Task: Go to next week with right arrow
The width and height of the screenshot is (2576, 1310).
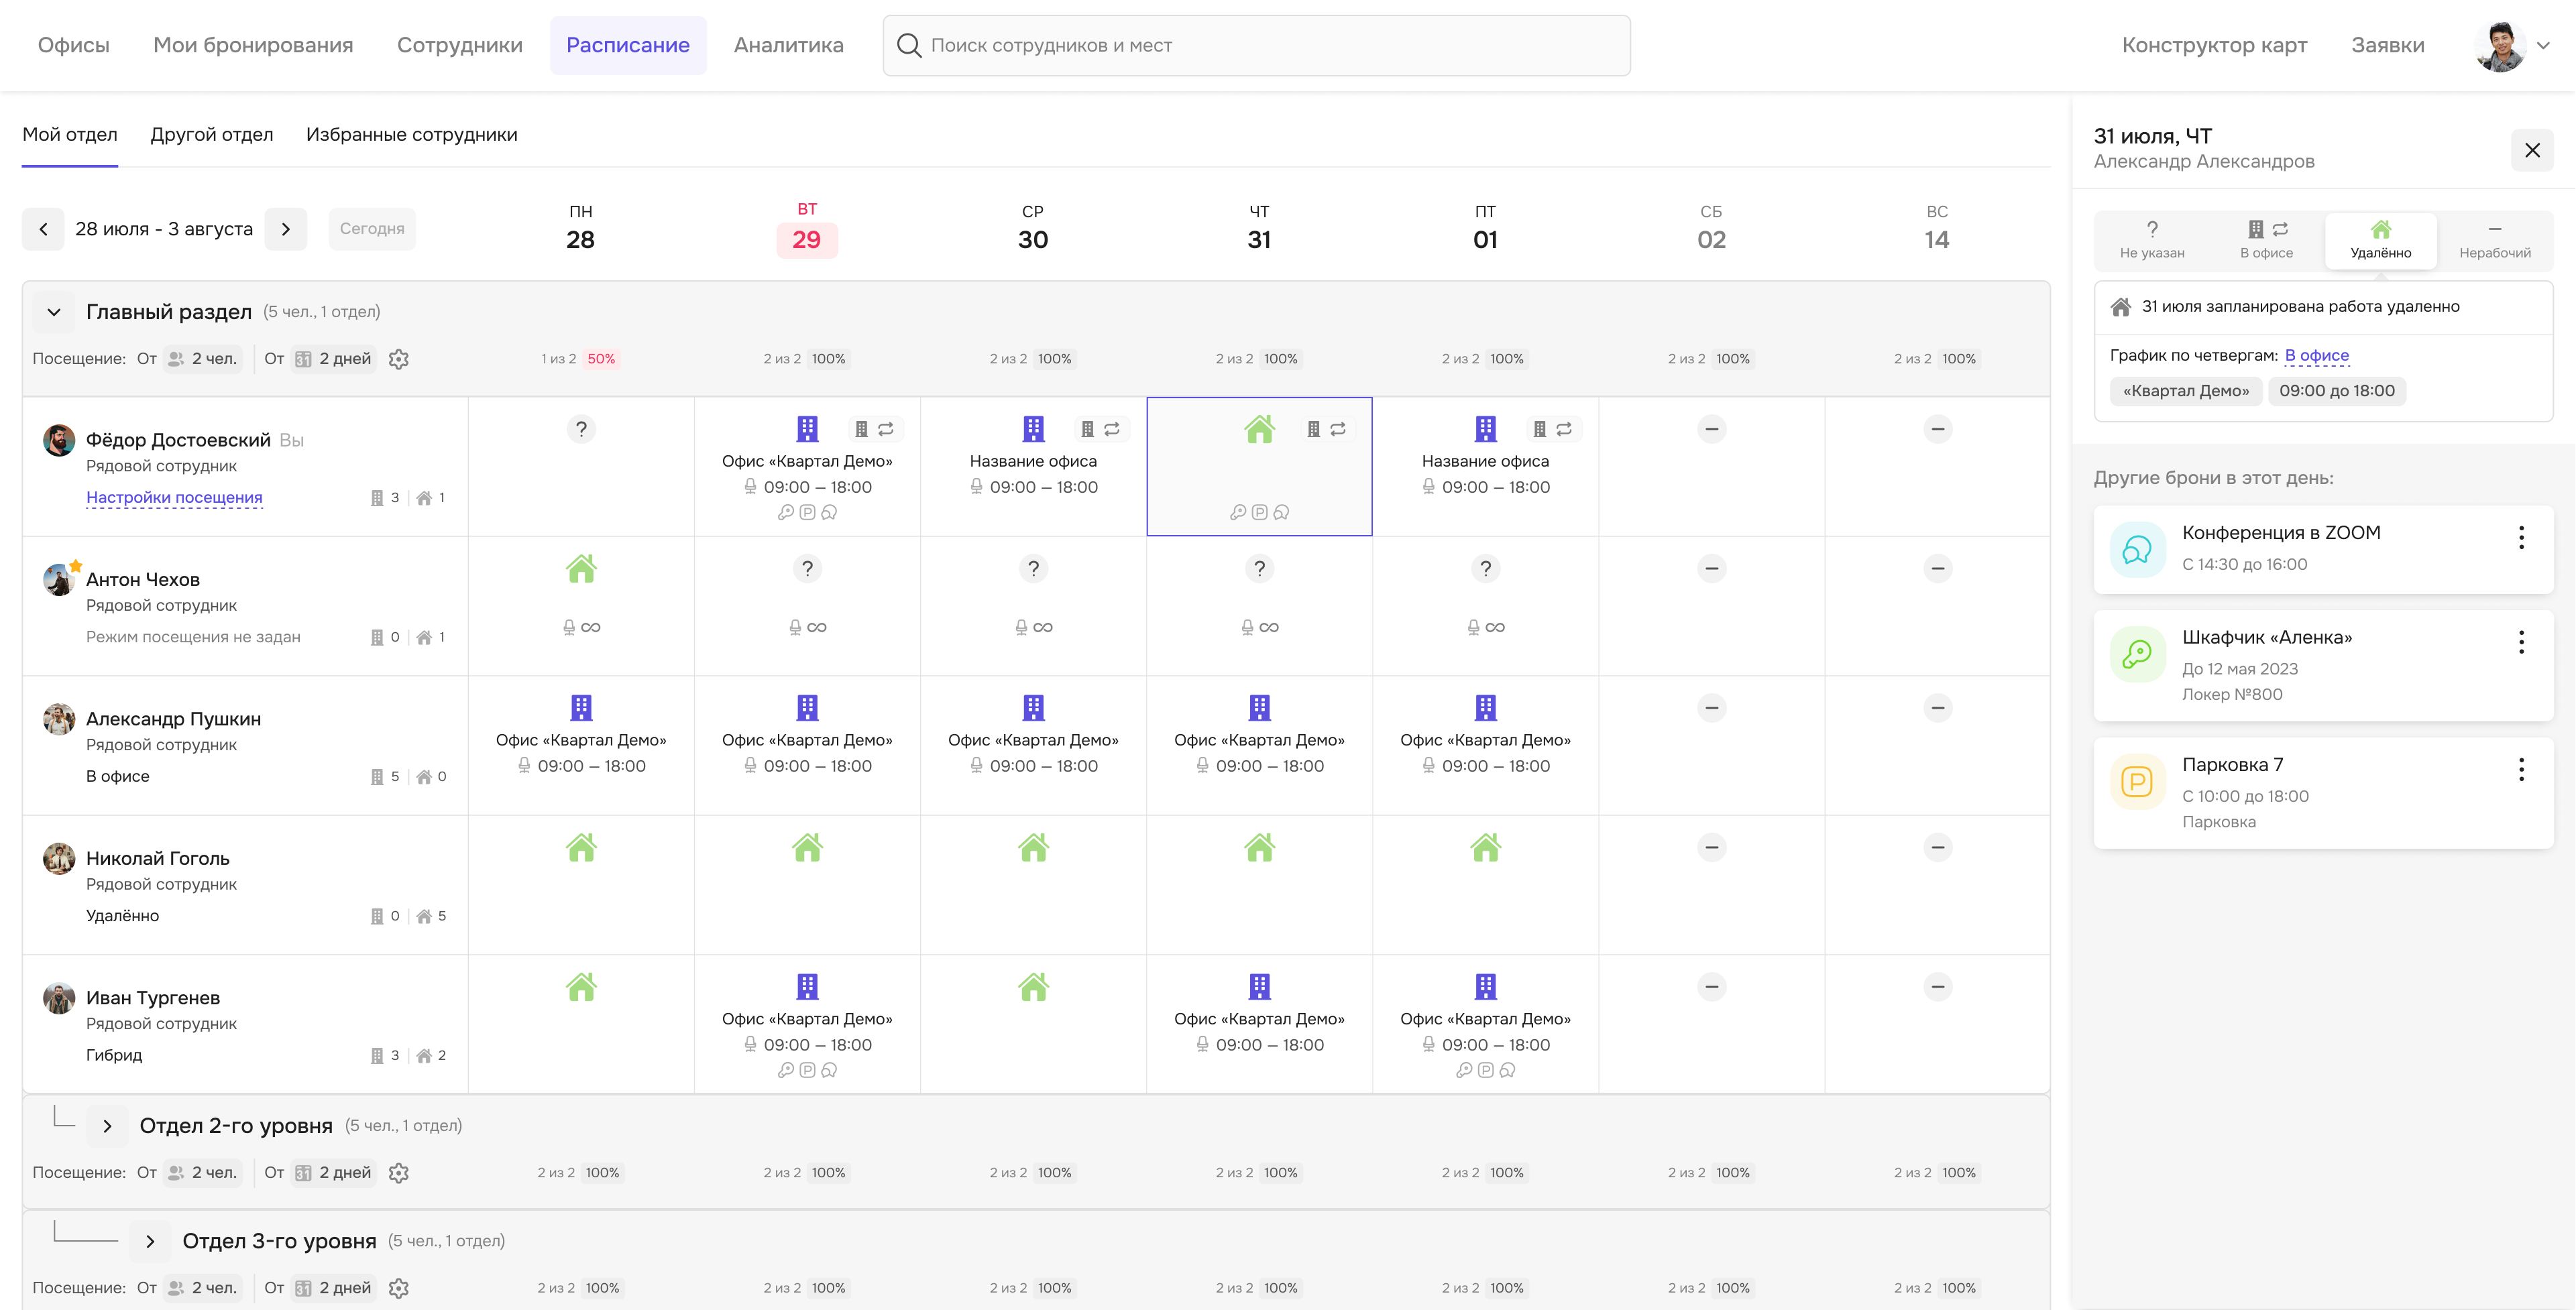Action: [286, 229]
